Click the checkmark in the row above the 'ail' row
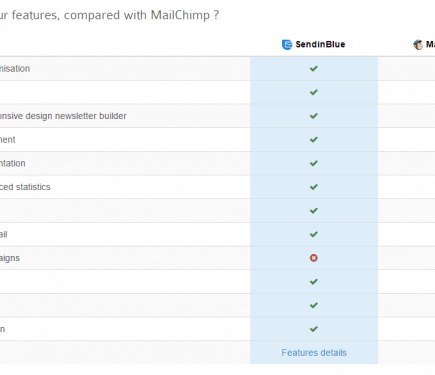 [x=314, y=211]
